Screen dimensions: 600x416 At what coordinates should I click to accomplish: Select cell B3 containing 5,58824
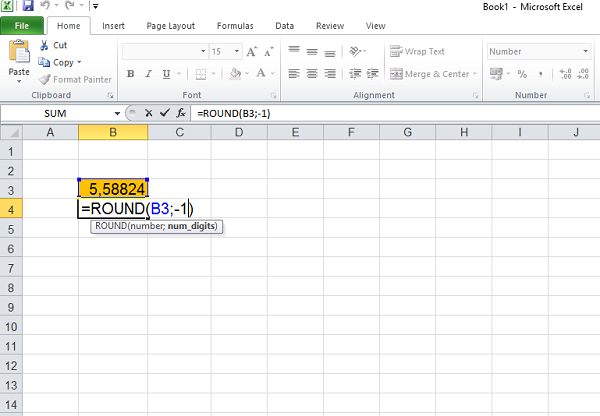coord(113,187)
